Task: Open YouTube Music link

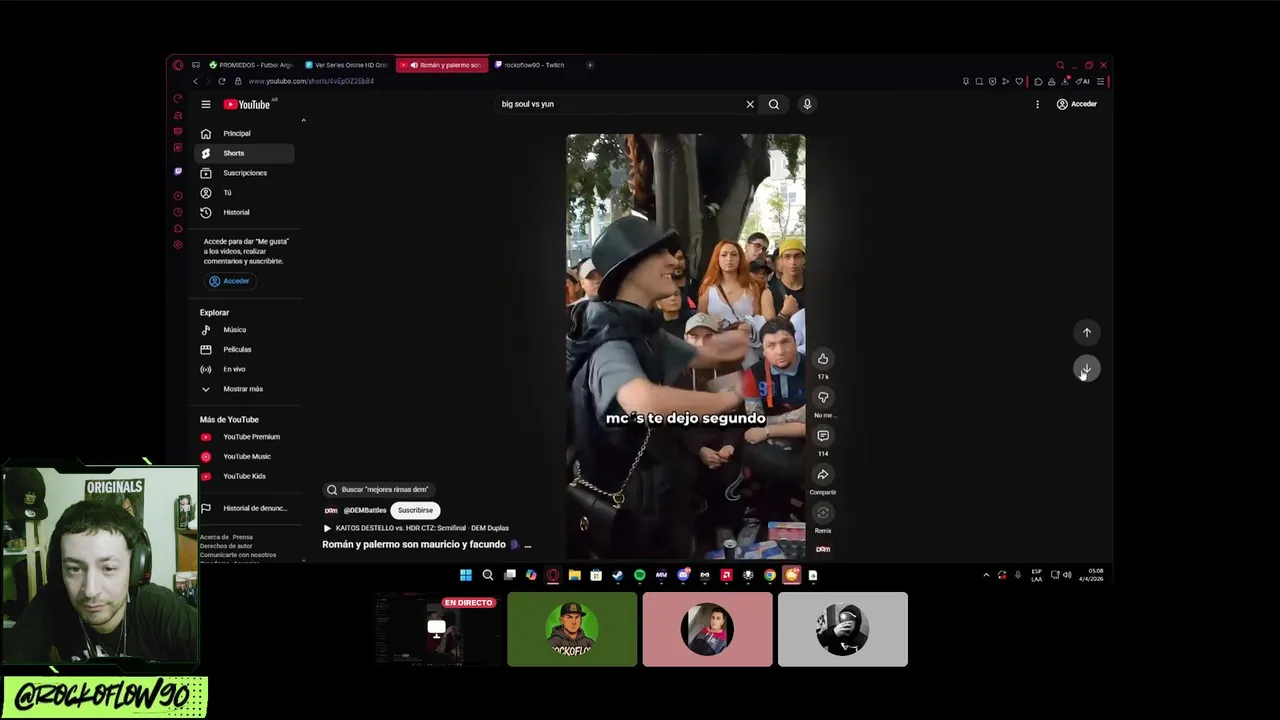Action: click(244, 456)
